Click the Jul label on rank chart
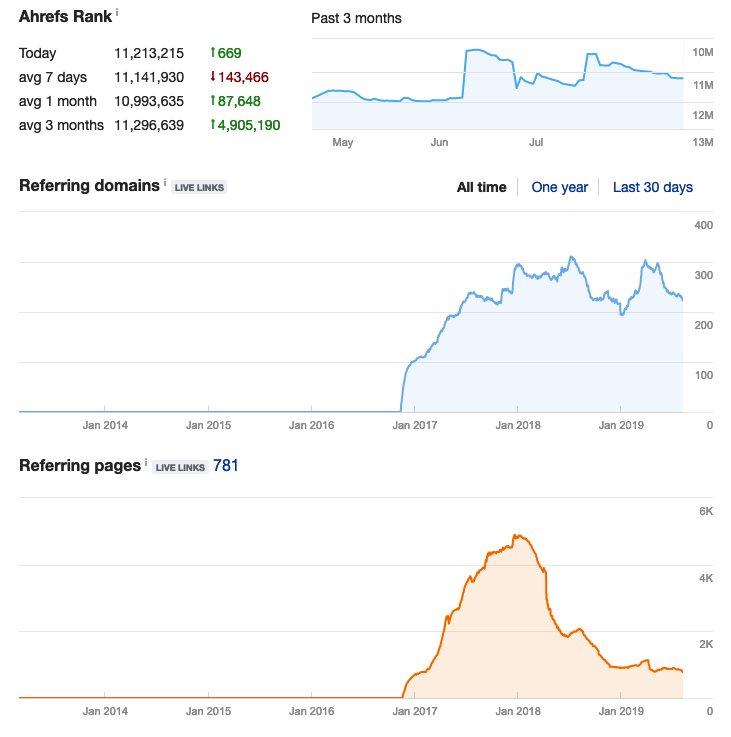The width and height of the screenshot is (731, 737). 536,142
